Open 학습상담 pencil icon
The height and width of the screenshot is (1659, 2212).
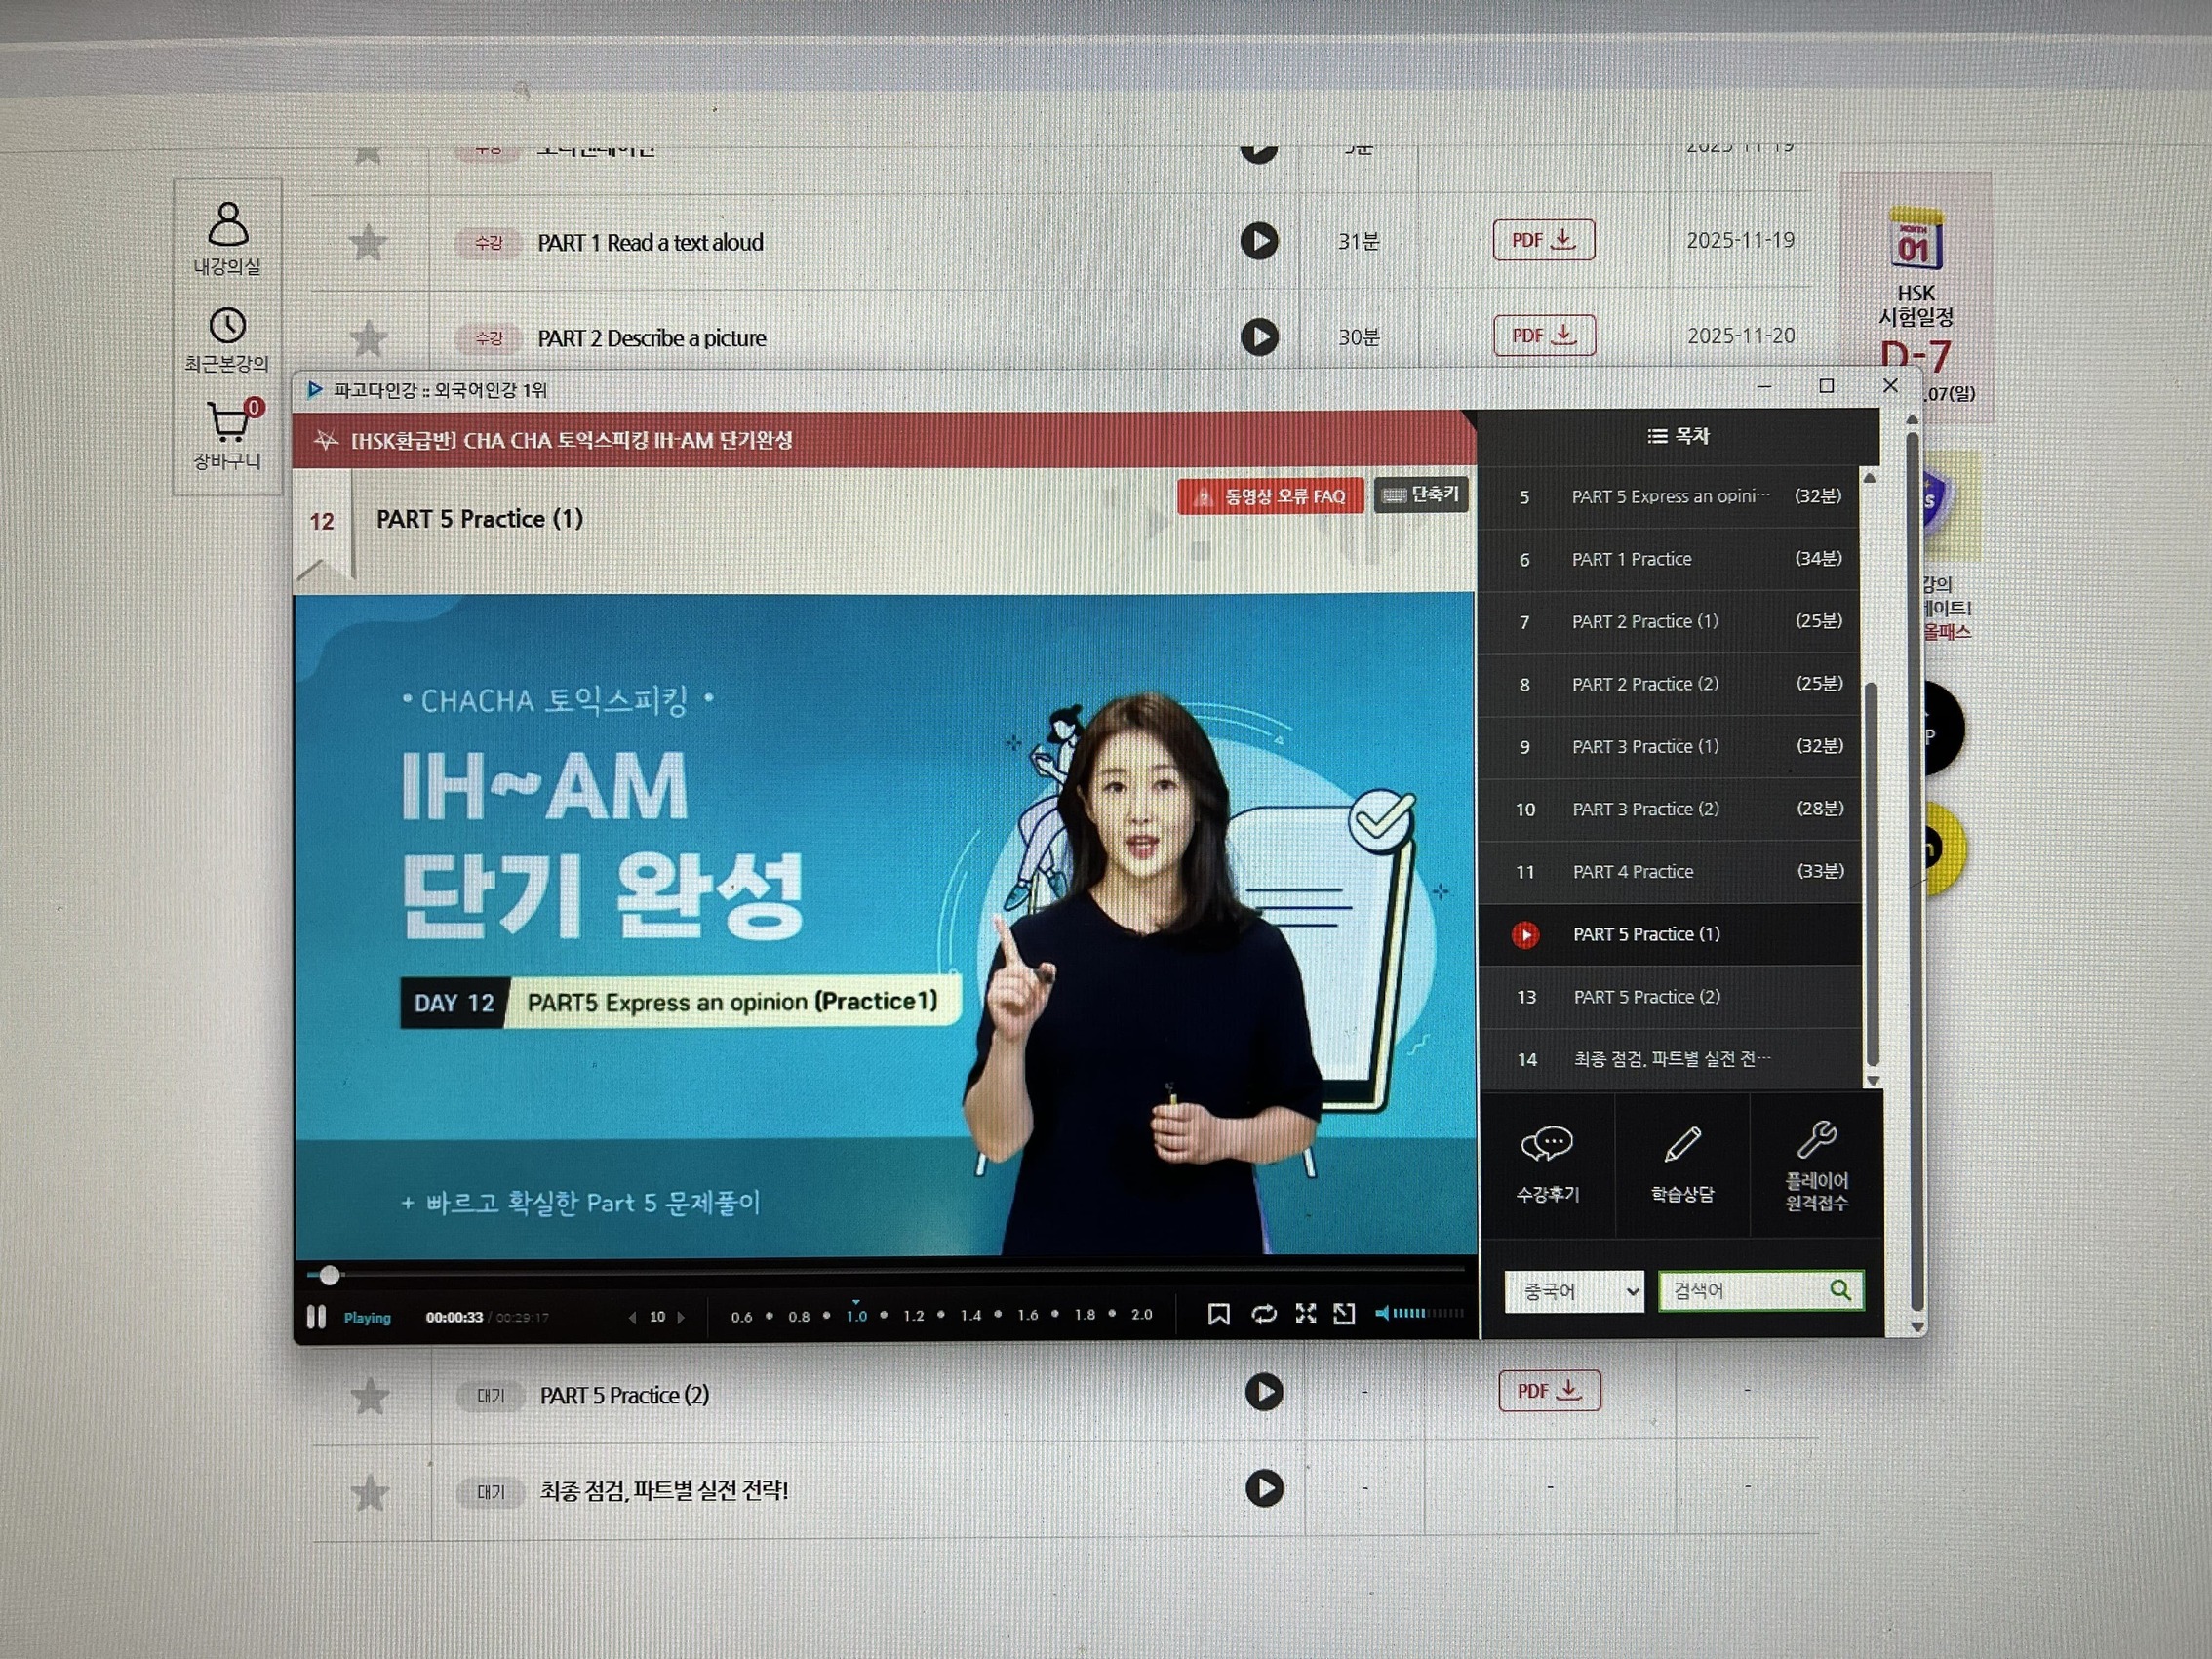pyautogui.click(x=1682, y=1145)
